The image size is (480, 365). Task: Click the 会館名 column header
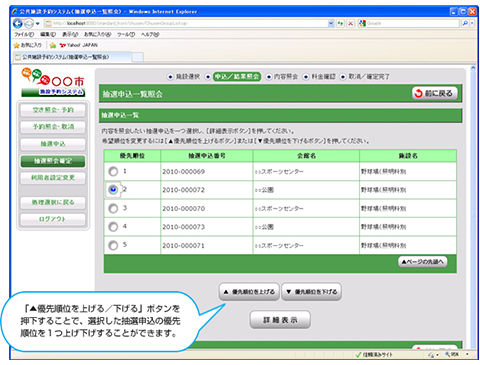pyautogui.click(x=306, y=156)
